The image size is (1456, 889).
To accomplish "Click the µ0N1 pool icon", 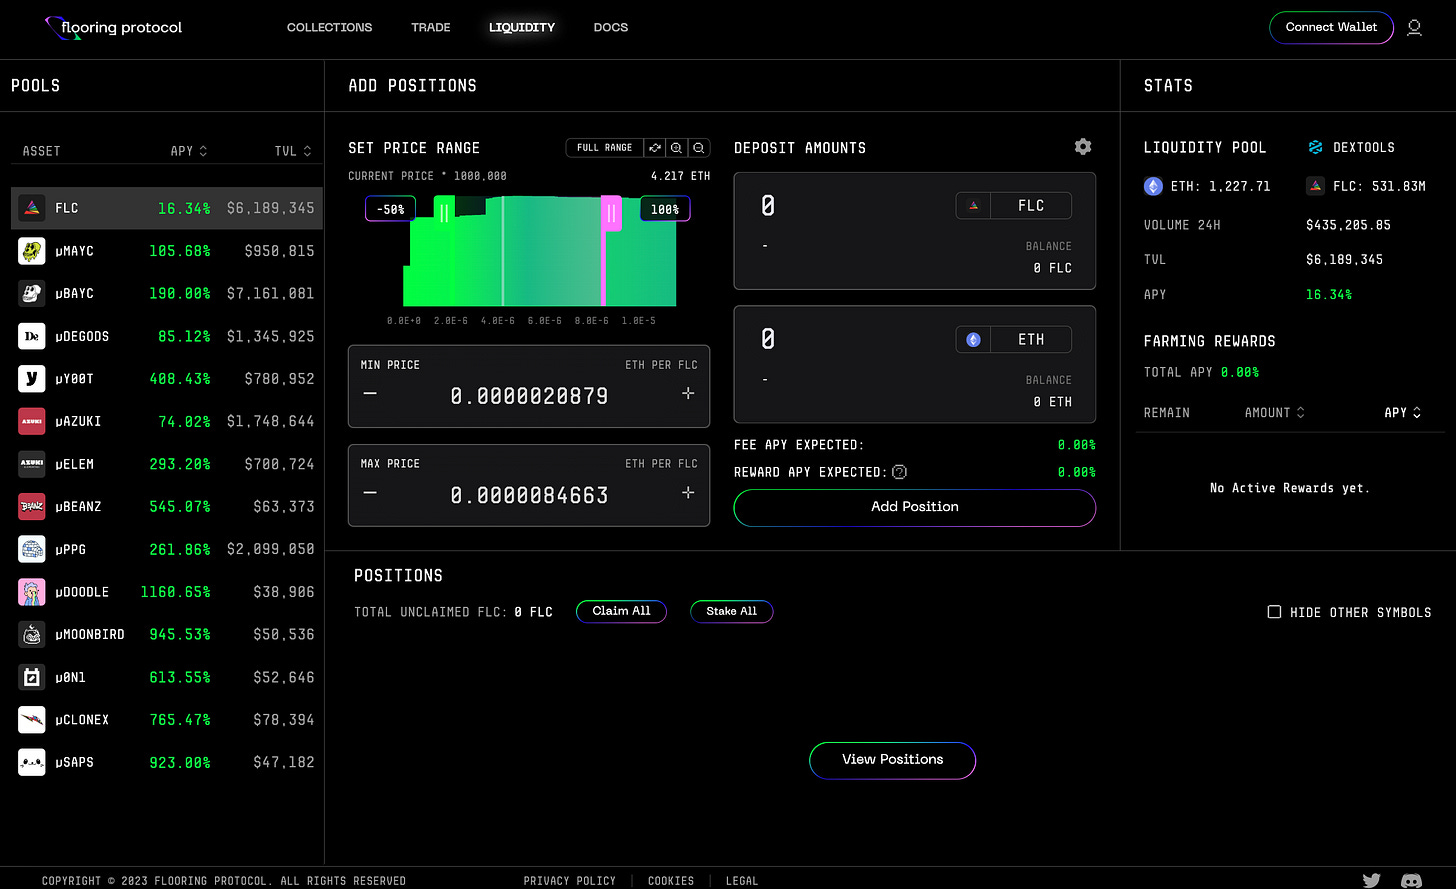I will point(32,677).
